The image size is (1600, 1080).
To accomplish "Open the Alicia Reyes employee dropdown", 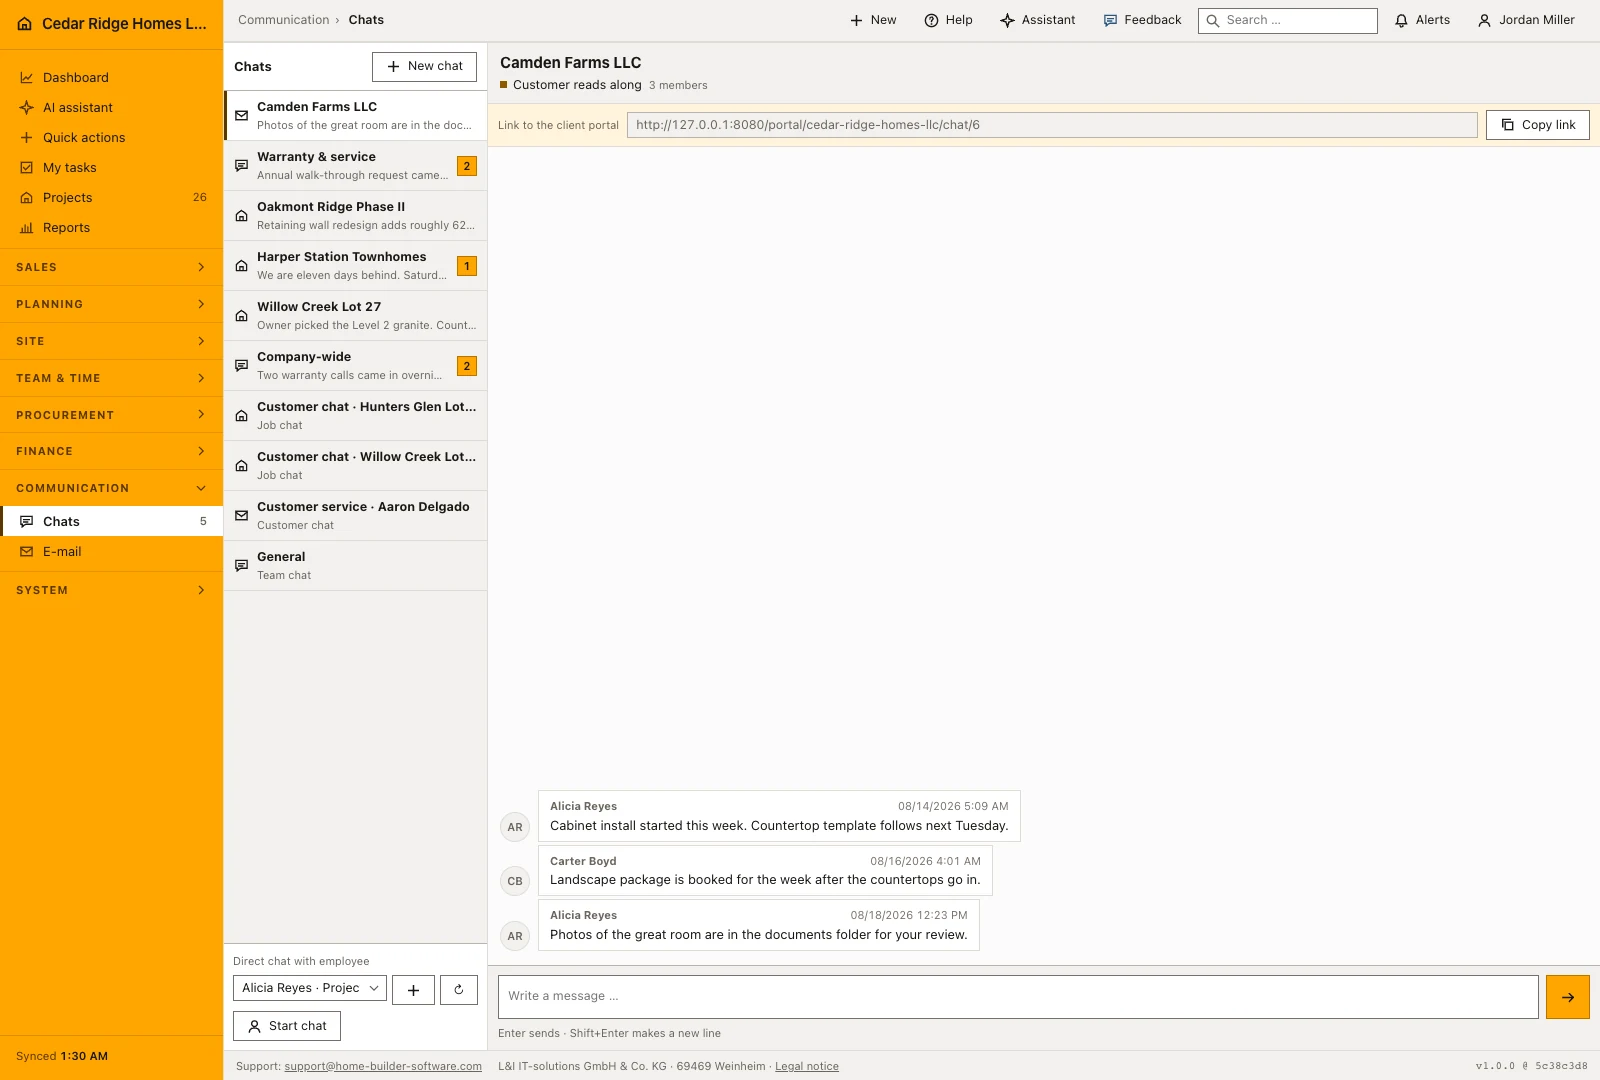I will (310, 988).
